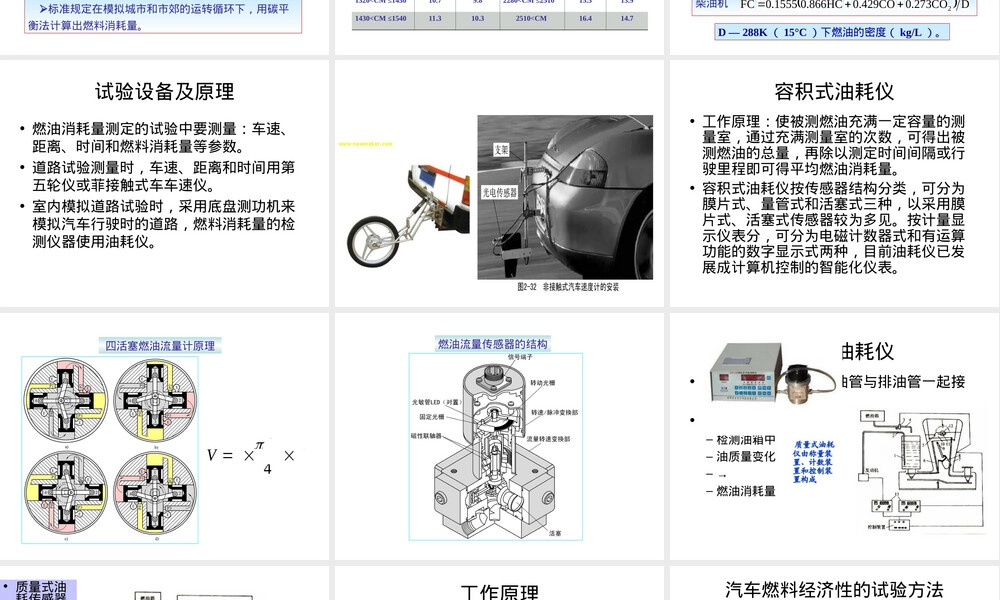The image size is (1000, 600).
Task: Click the 试验设备及原理 title text
Action: pyautogui.click(x=165, y=92)
